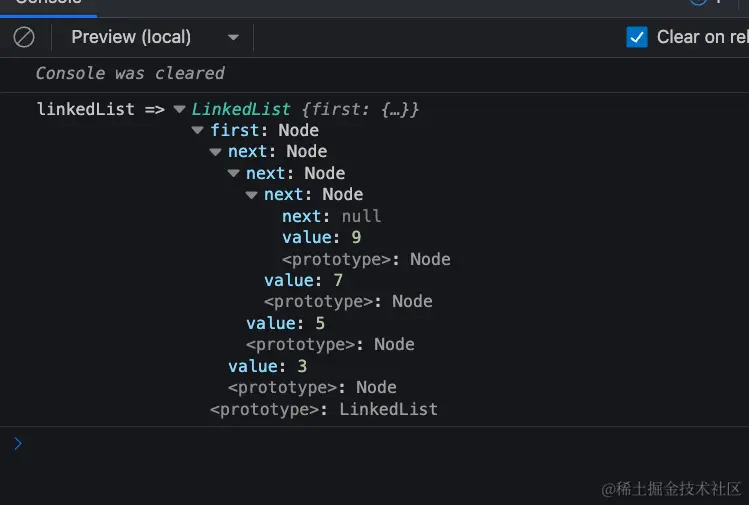This screenshot has height=505, width=749.
Task: Collapse the next: Node containing value 7
Action: coord(234,173)
